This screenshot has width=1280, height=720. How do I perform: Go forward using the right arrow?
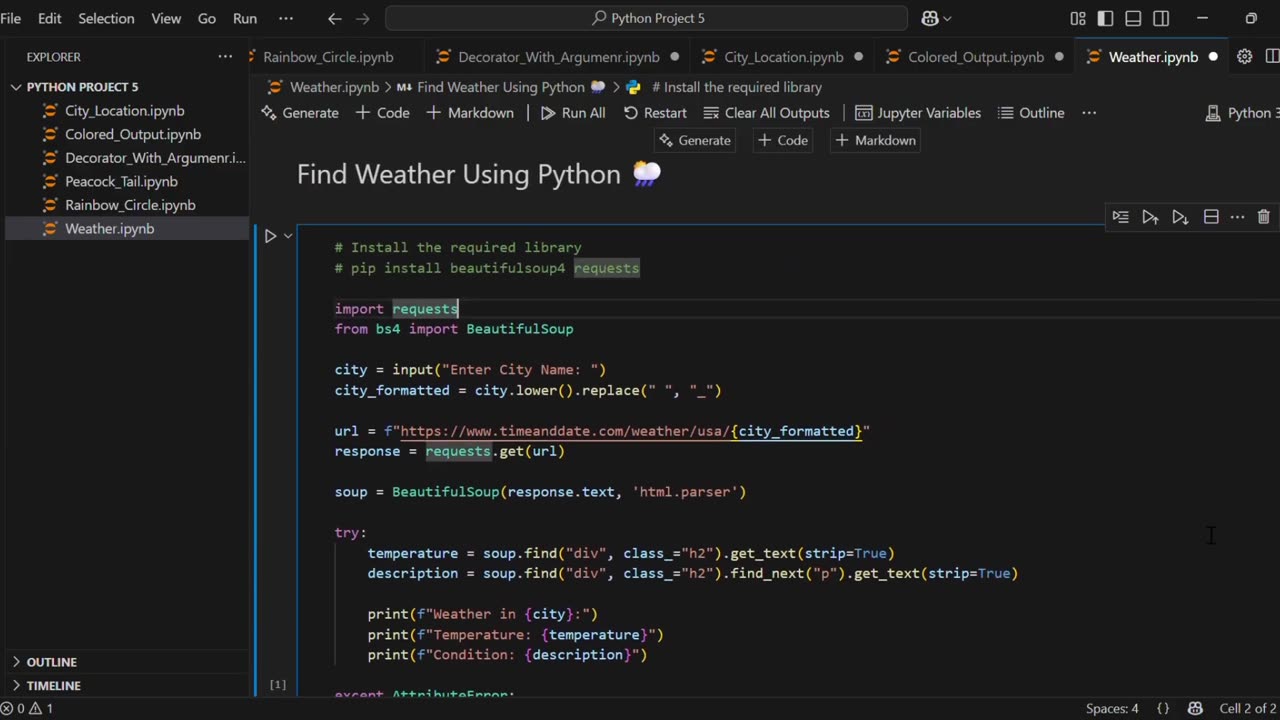[x=363, y=18]
